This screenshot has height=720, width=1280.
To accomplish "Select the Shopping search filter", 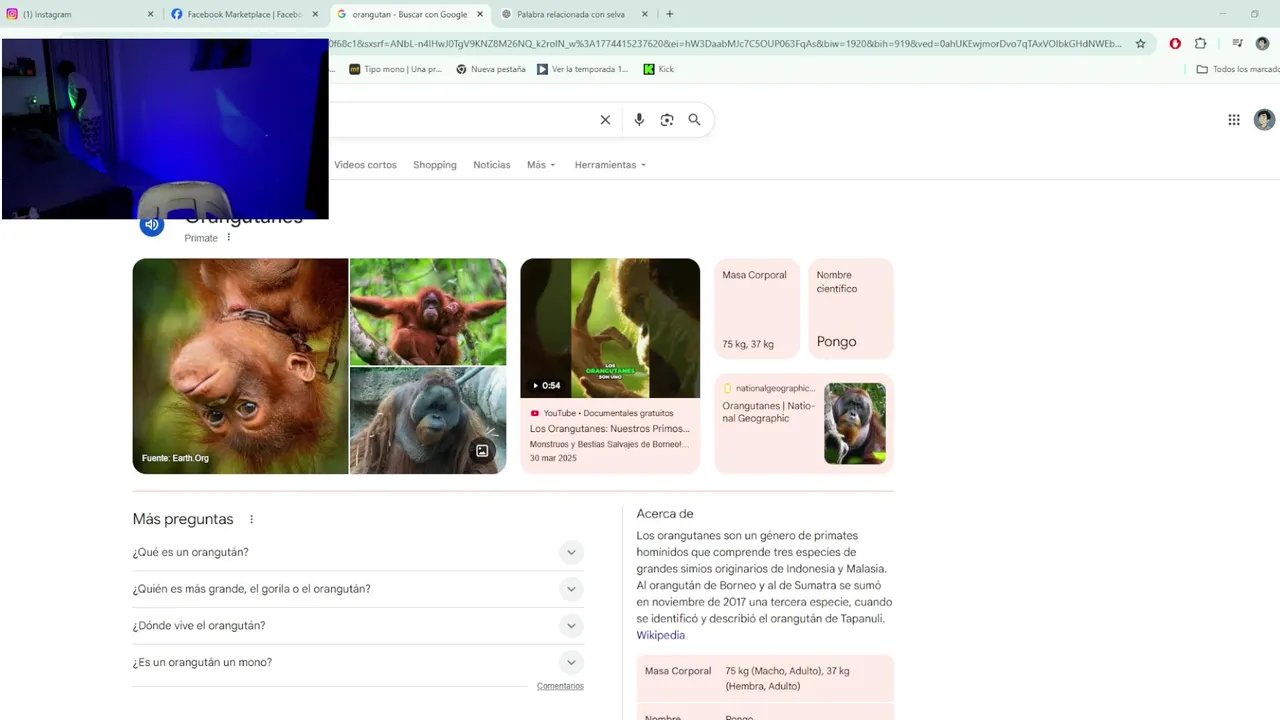I will (x=435, y=165).
